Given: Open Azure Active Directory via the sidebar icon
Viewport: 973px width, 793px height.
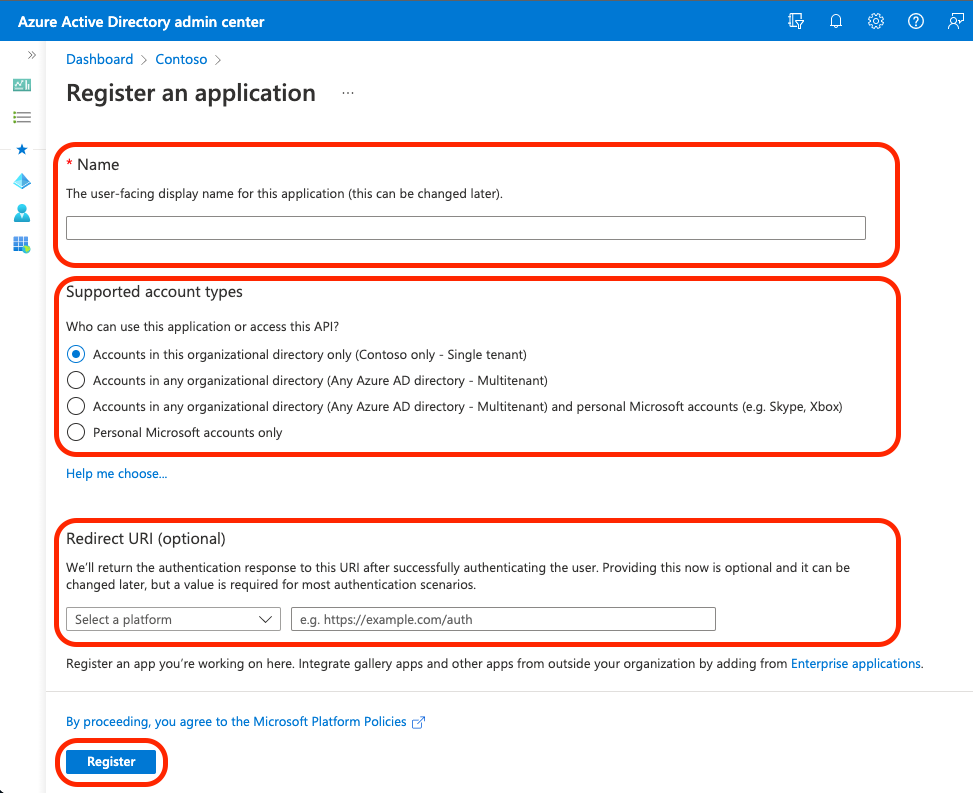Looking at the screenshot, I should (21, 181).
